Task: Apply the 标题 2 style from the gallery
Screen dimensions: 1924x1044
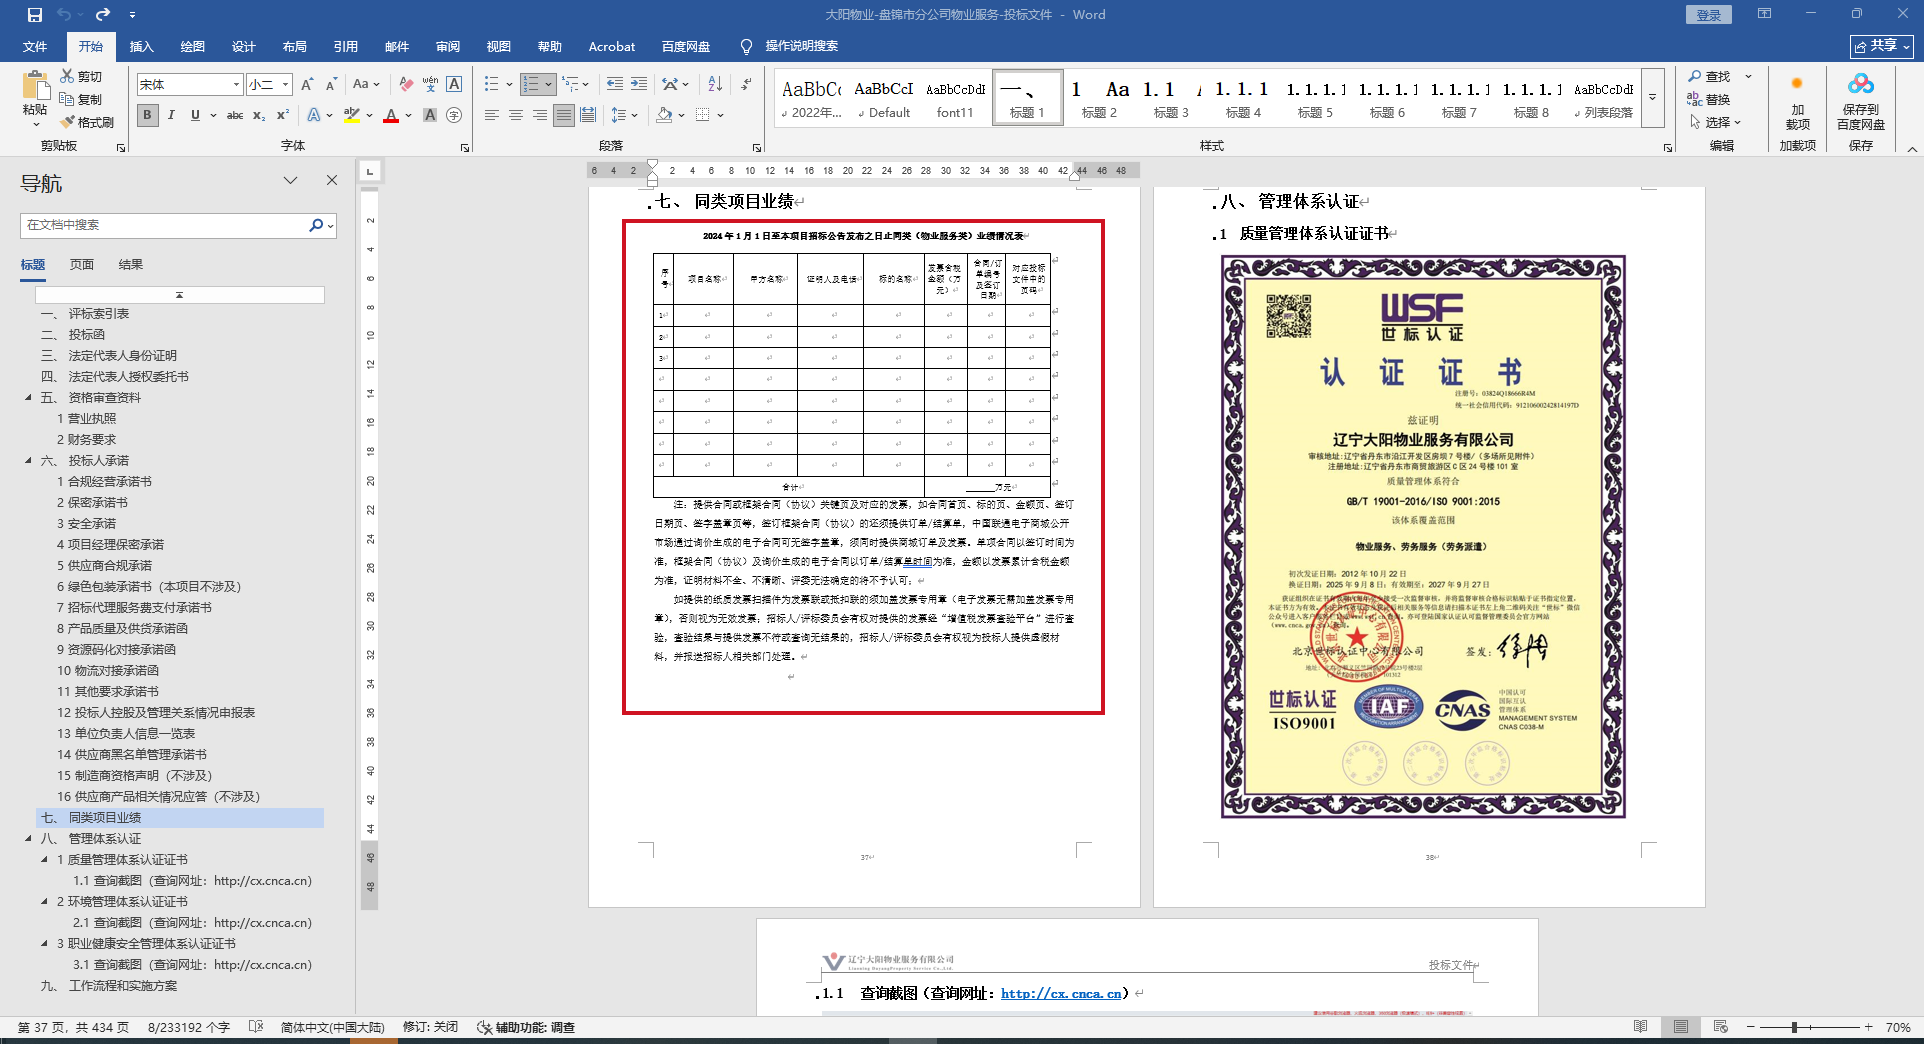Action: (x=1099, y=98)
